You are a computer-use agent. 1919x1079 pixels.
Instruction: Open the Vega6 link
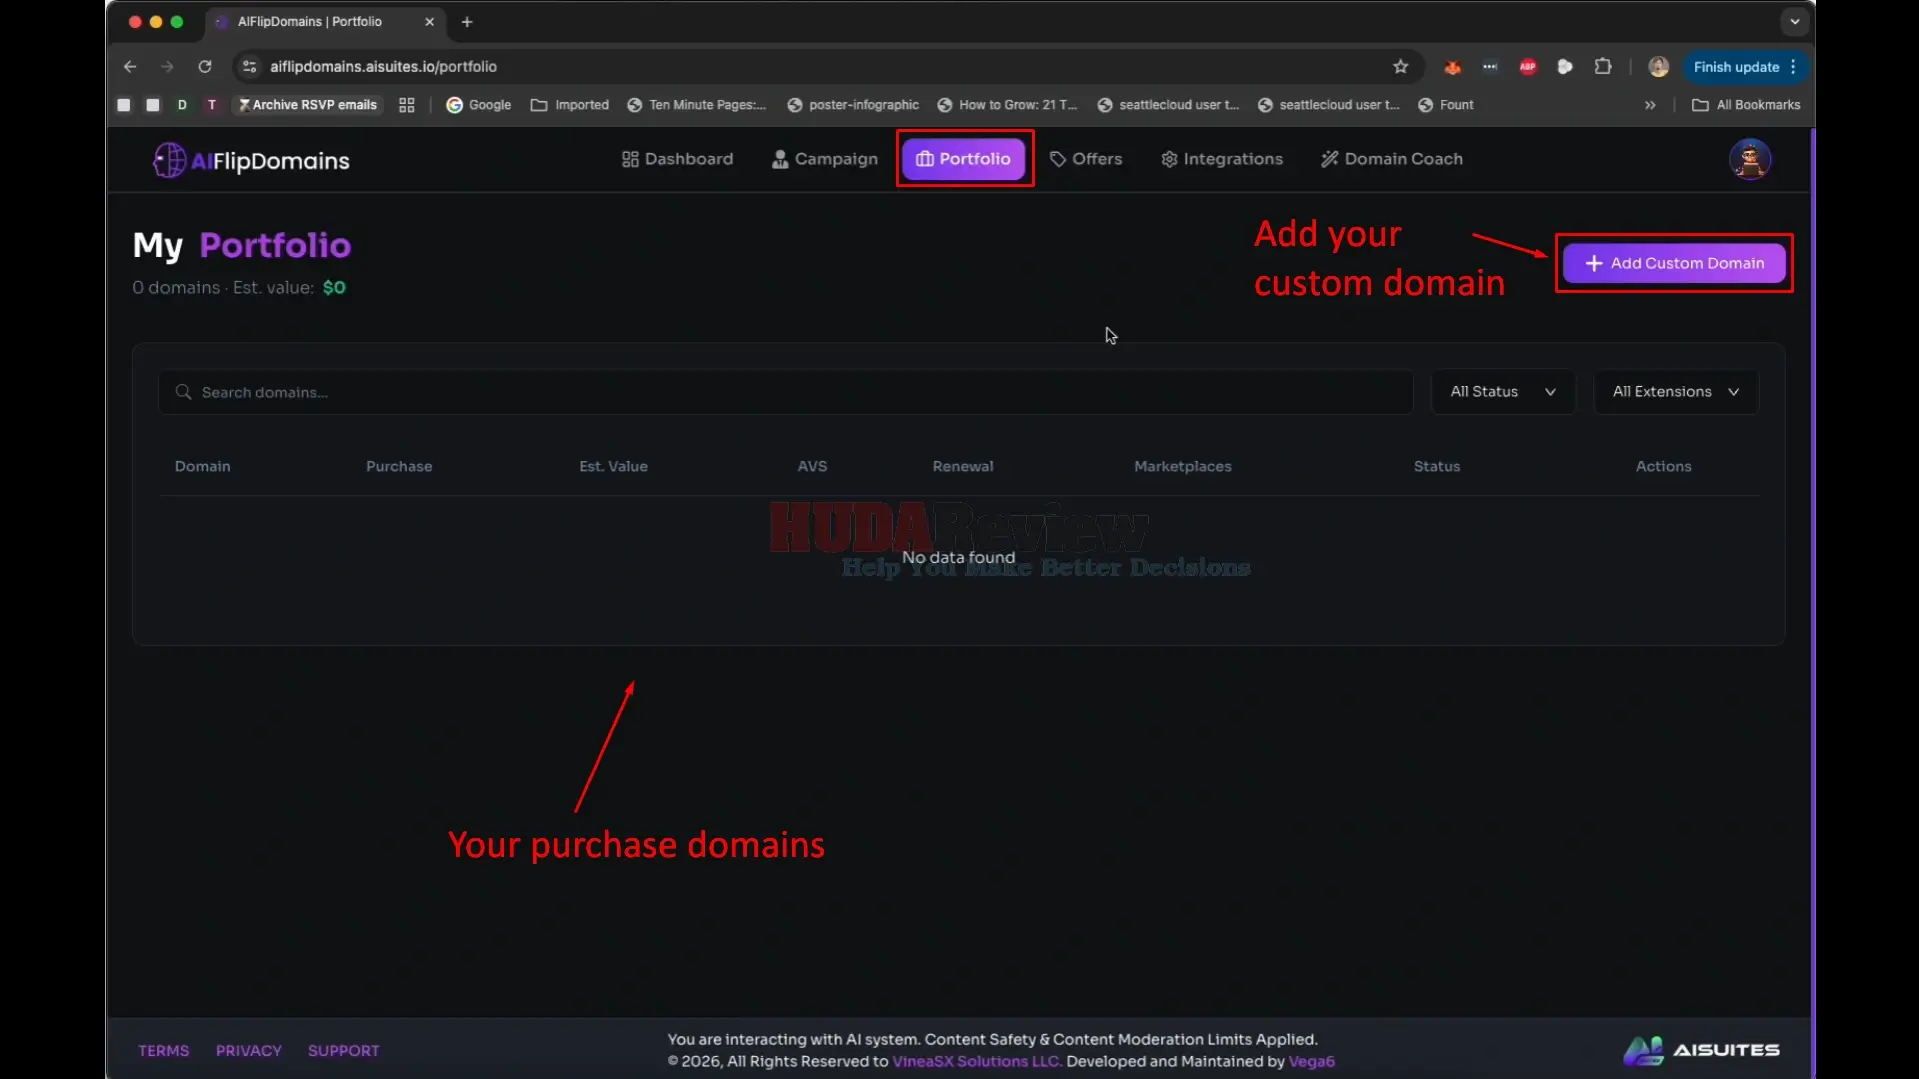1312,1061
